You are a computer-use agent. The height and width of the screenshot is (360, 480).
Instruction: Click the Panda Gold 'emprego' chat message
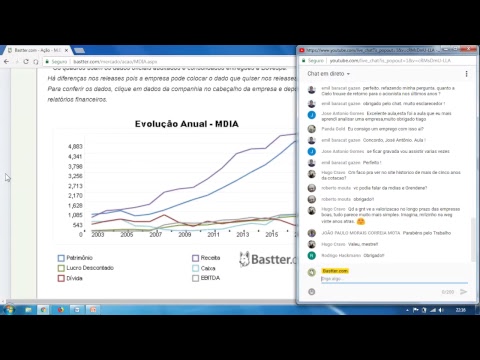pos(385,129)
